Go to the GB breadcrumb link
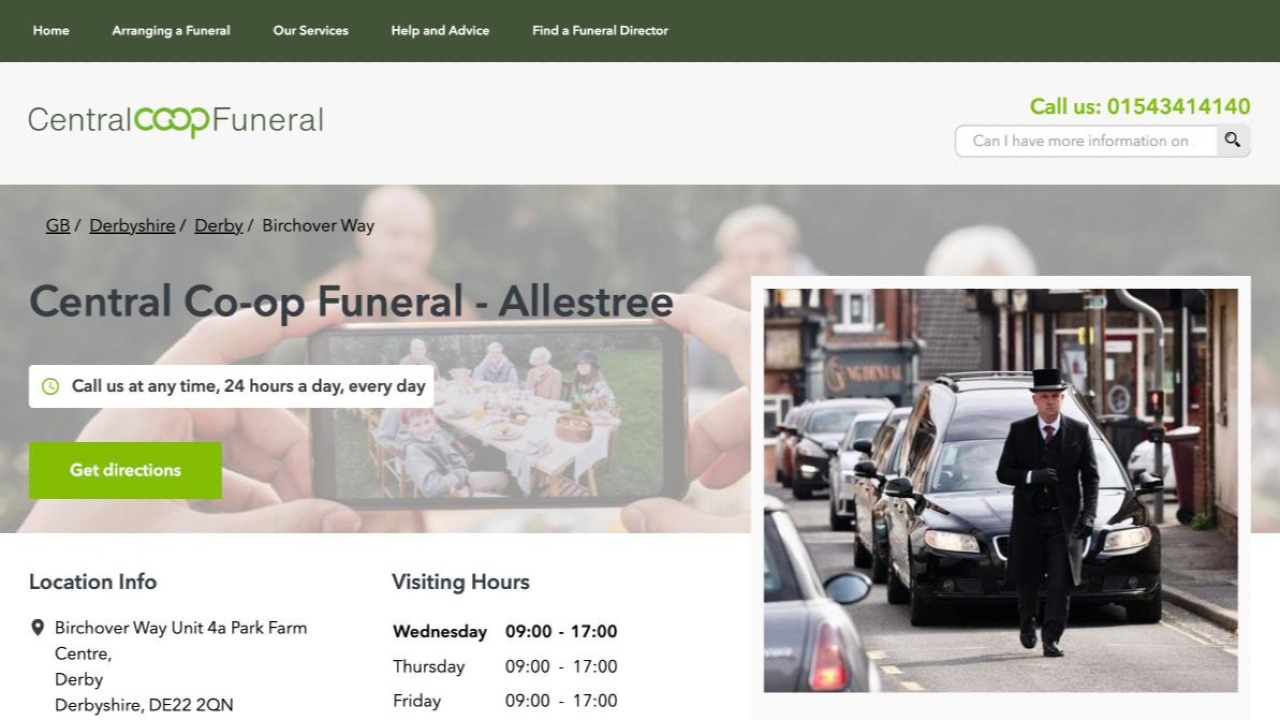 point(58,226)
